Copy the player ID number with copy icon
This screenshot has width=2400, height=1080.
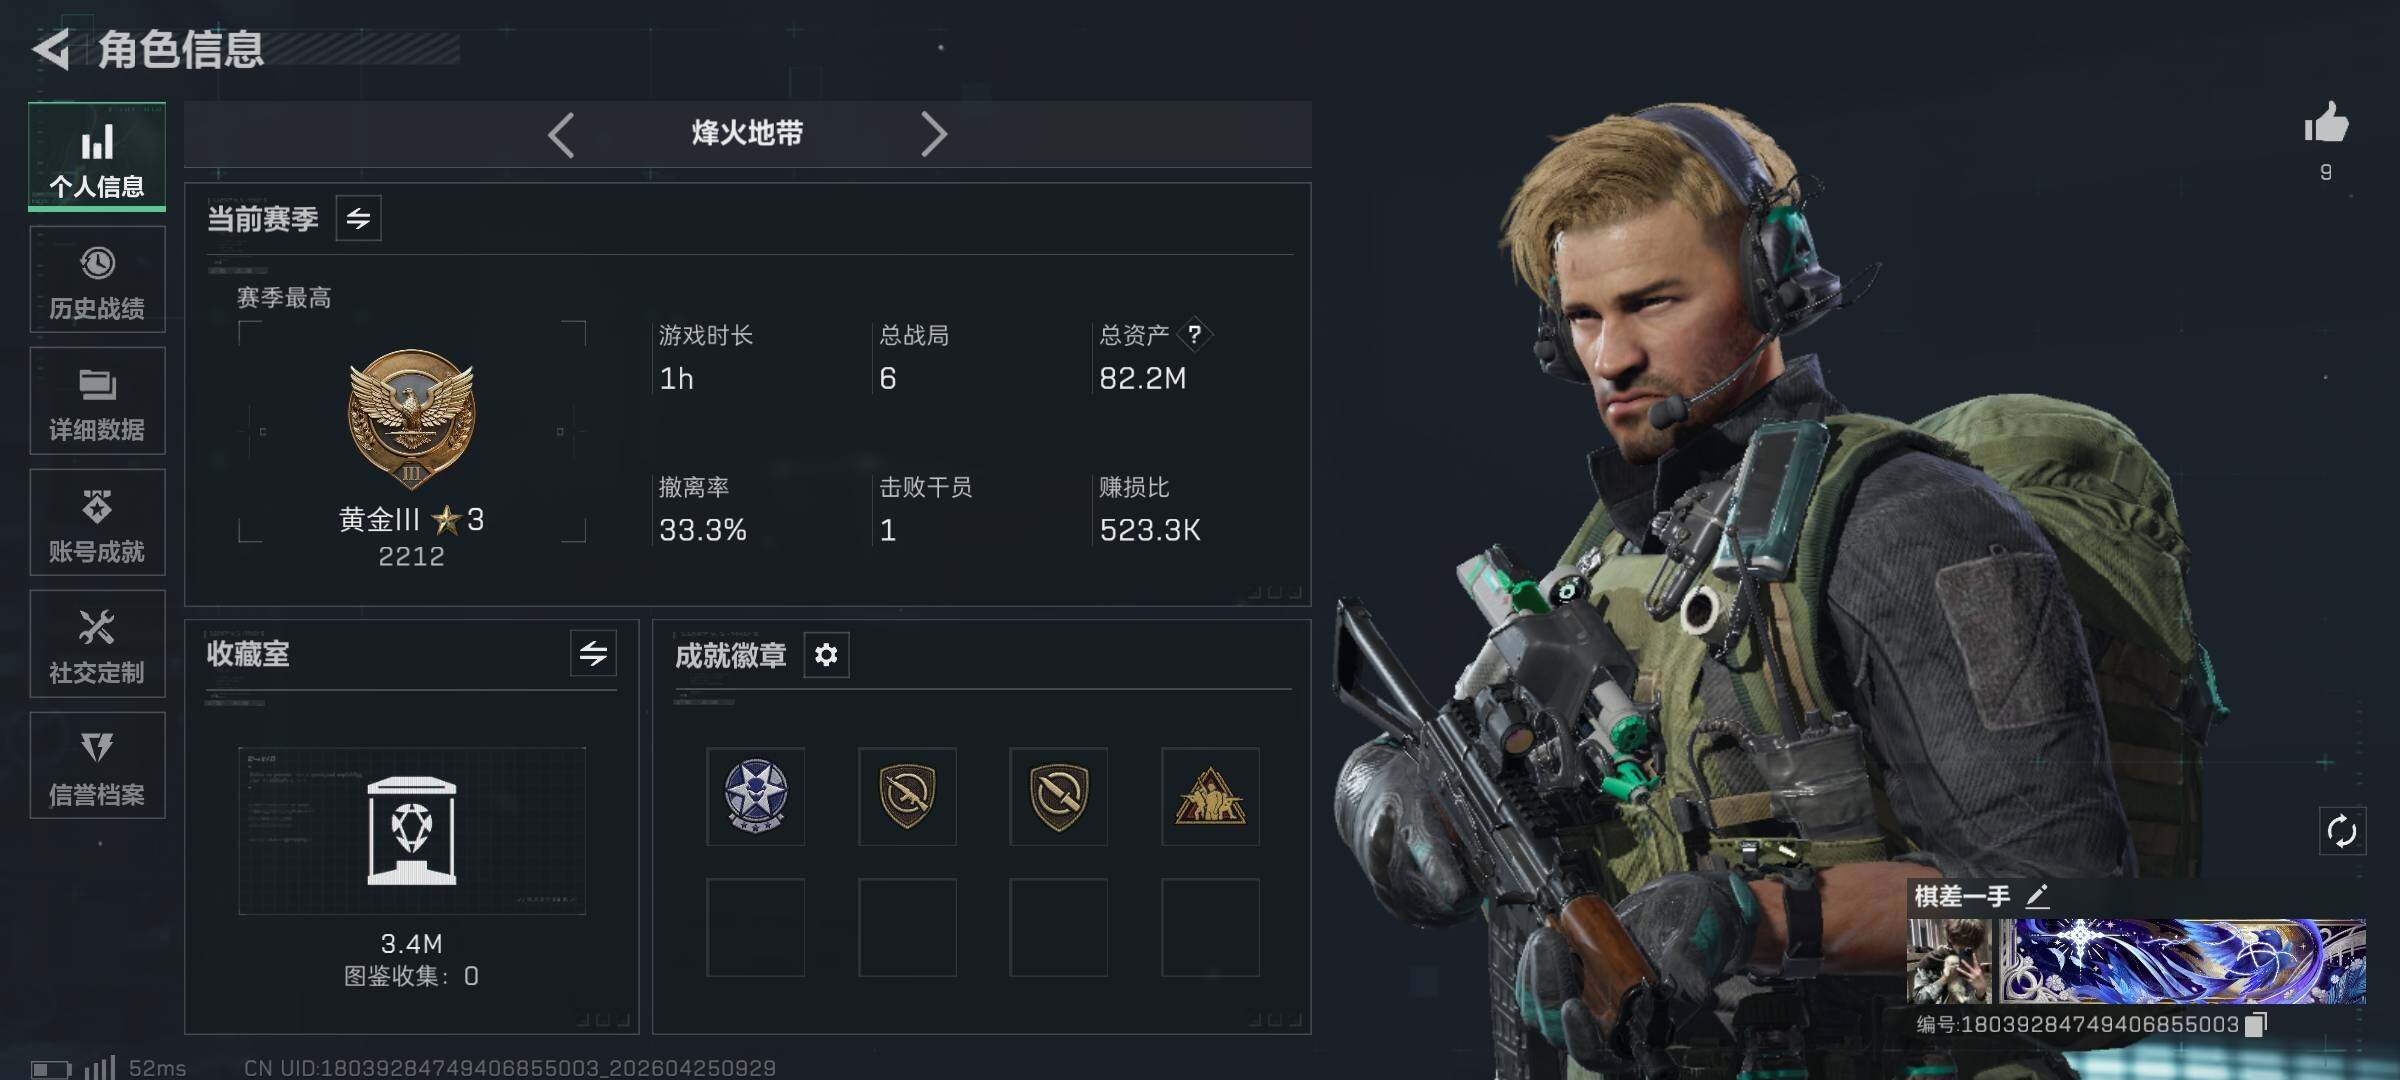[x=2257, y=1024]
